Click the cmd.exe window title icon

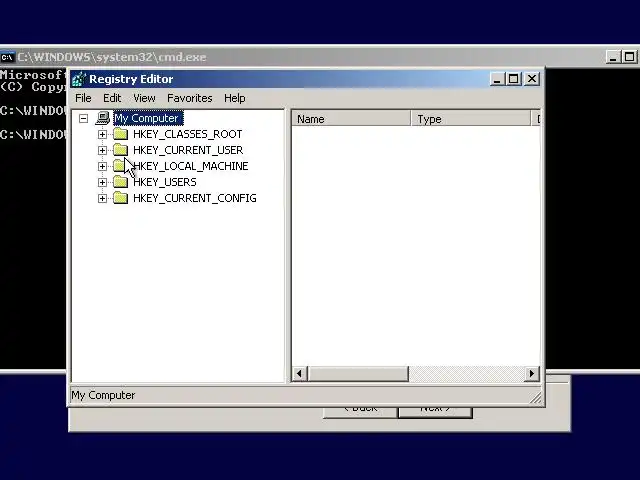[7, 57]
